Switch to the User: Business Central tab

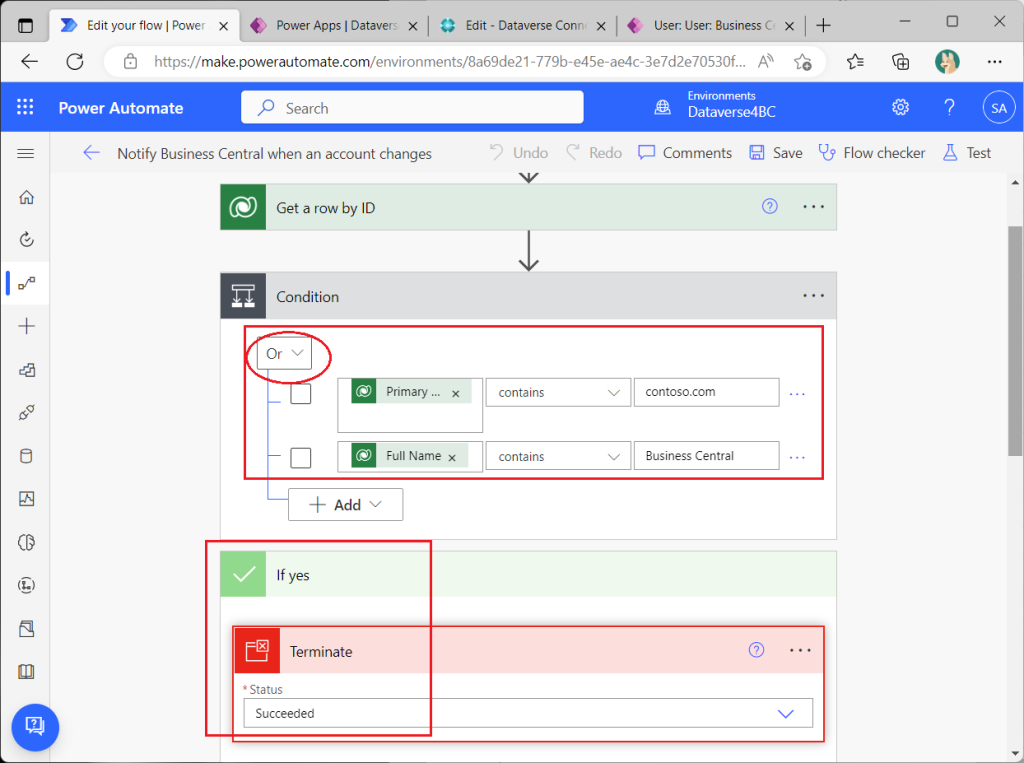click(x=712, y=25)
